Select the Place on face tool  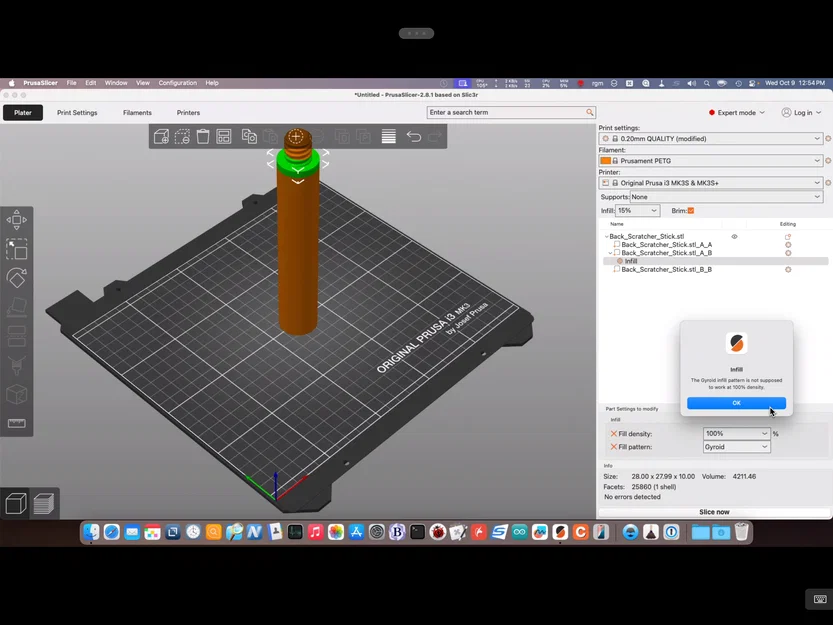tap(16, 307)
